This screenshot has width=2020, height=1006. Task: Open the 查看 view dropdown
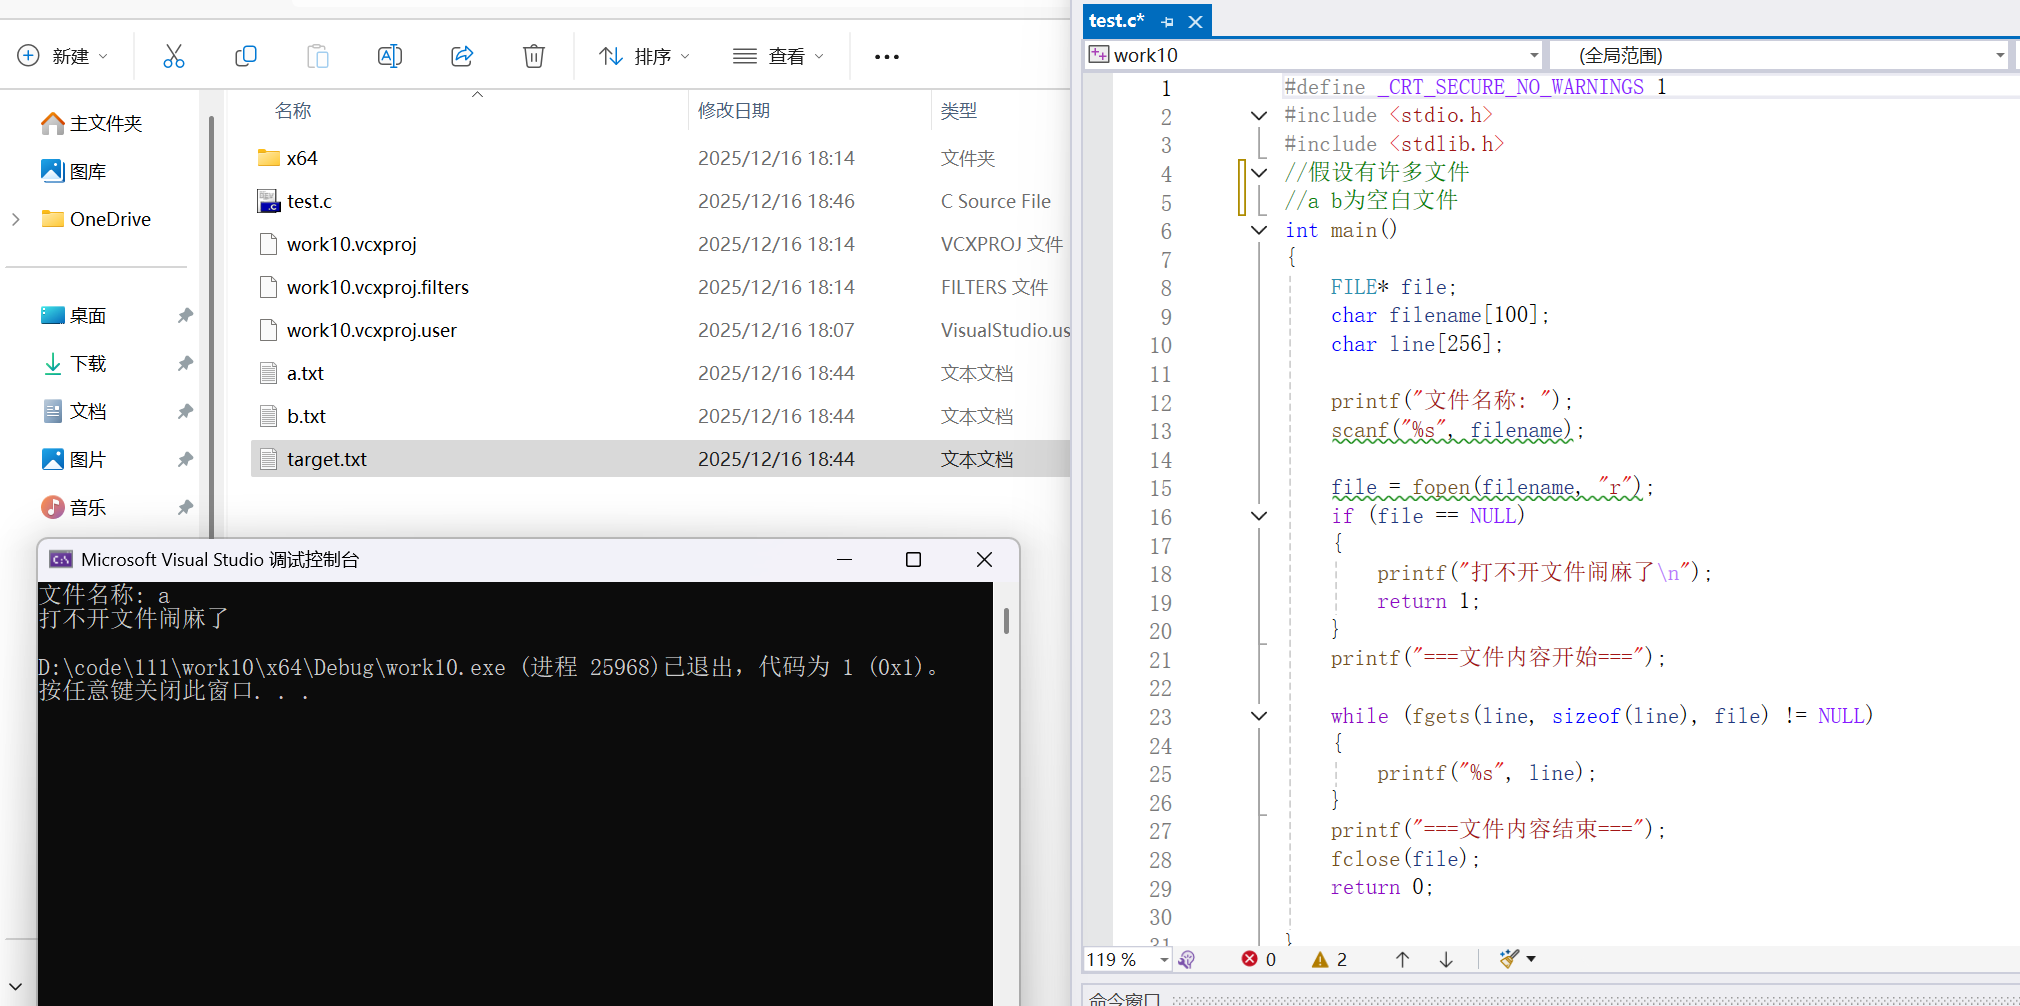(x=778, y=56)
